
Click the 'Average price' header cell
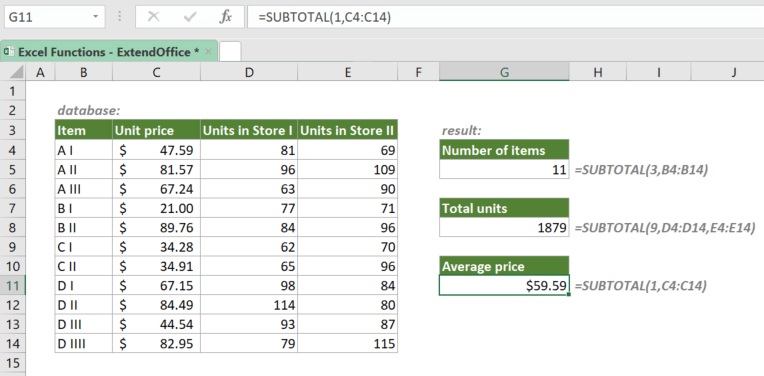click(x=504, y=266)
